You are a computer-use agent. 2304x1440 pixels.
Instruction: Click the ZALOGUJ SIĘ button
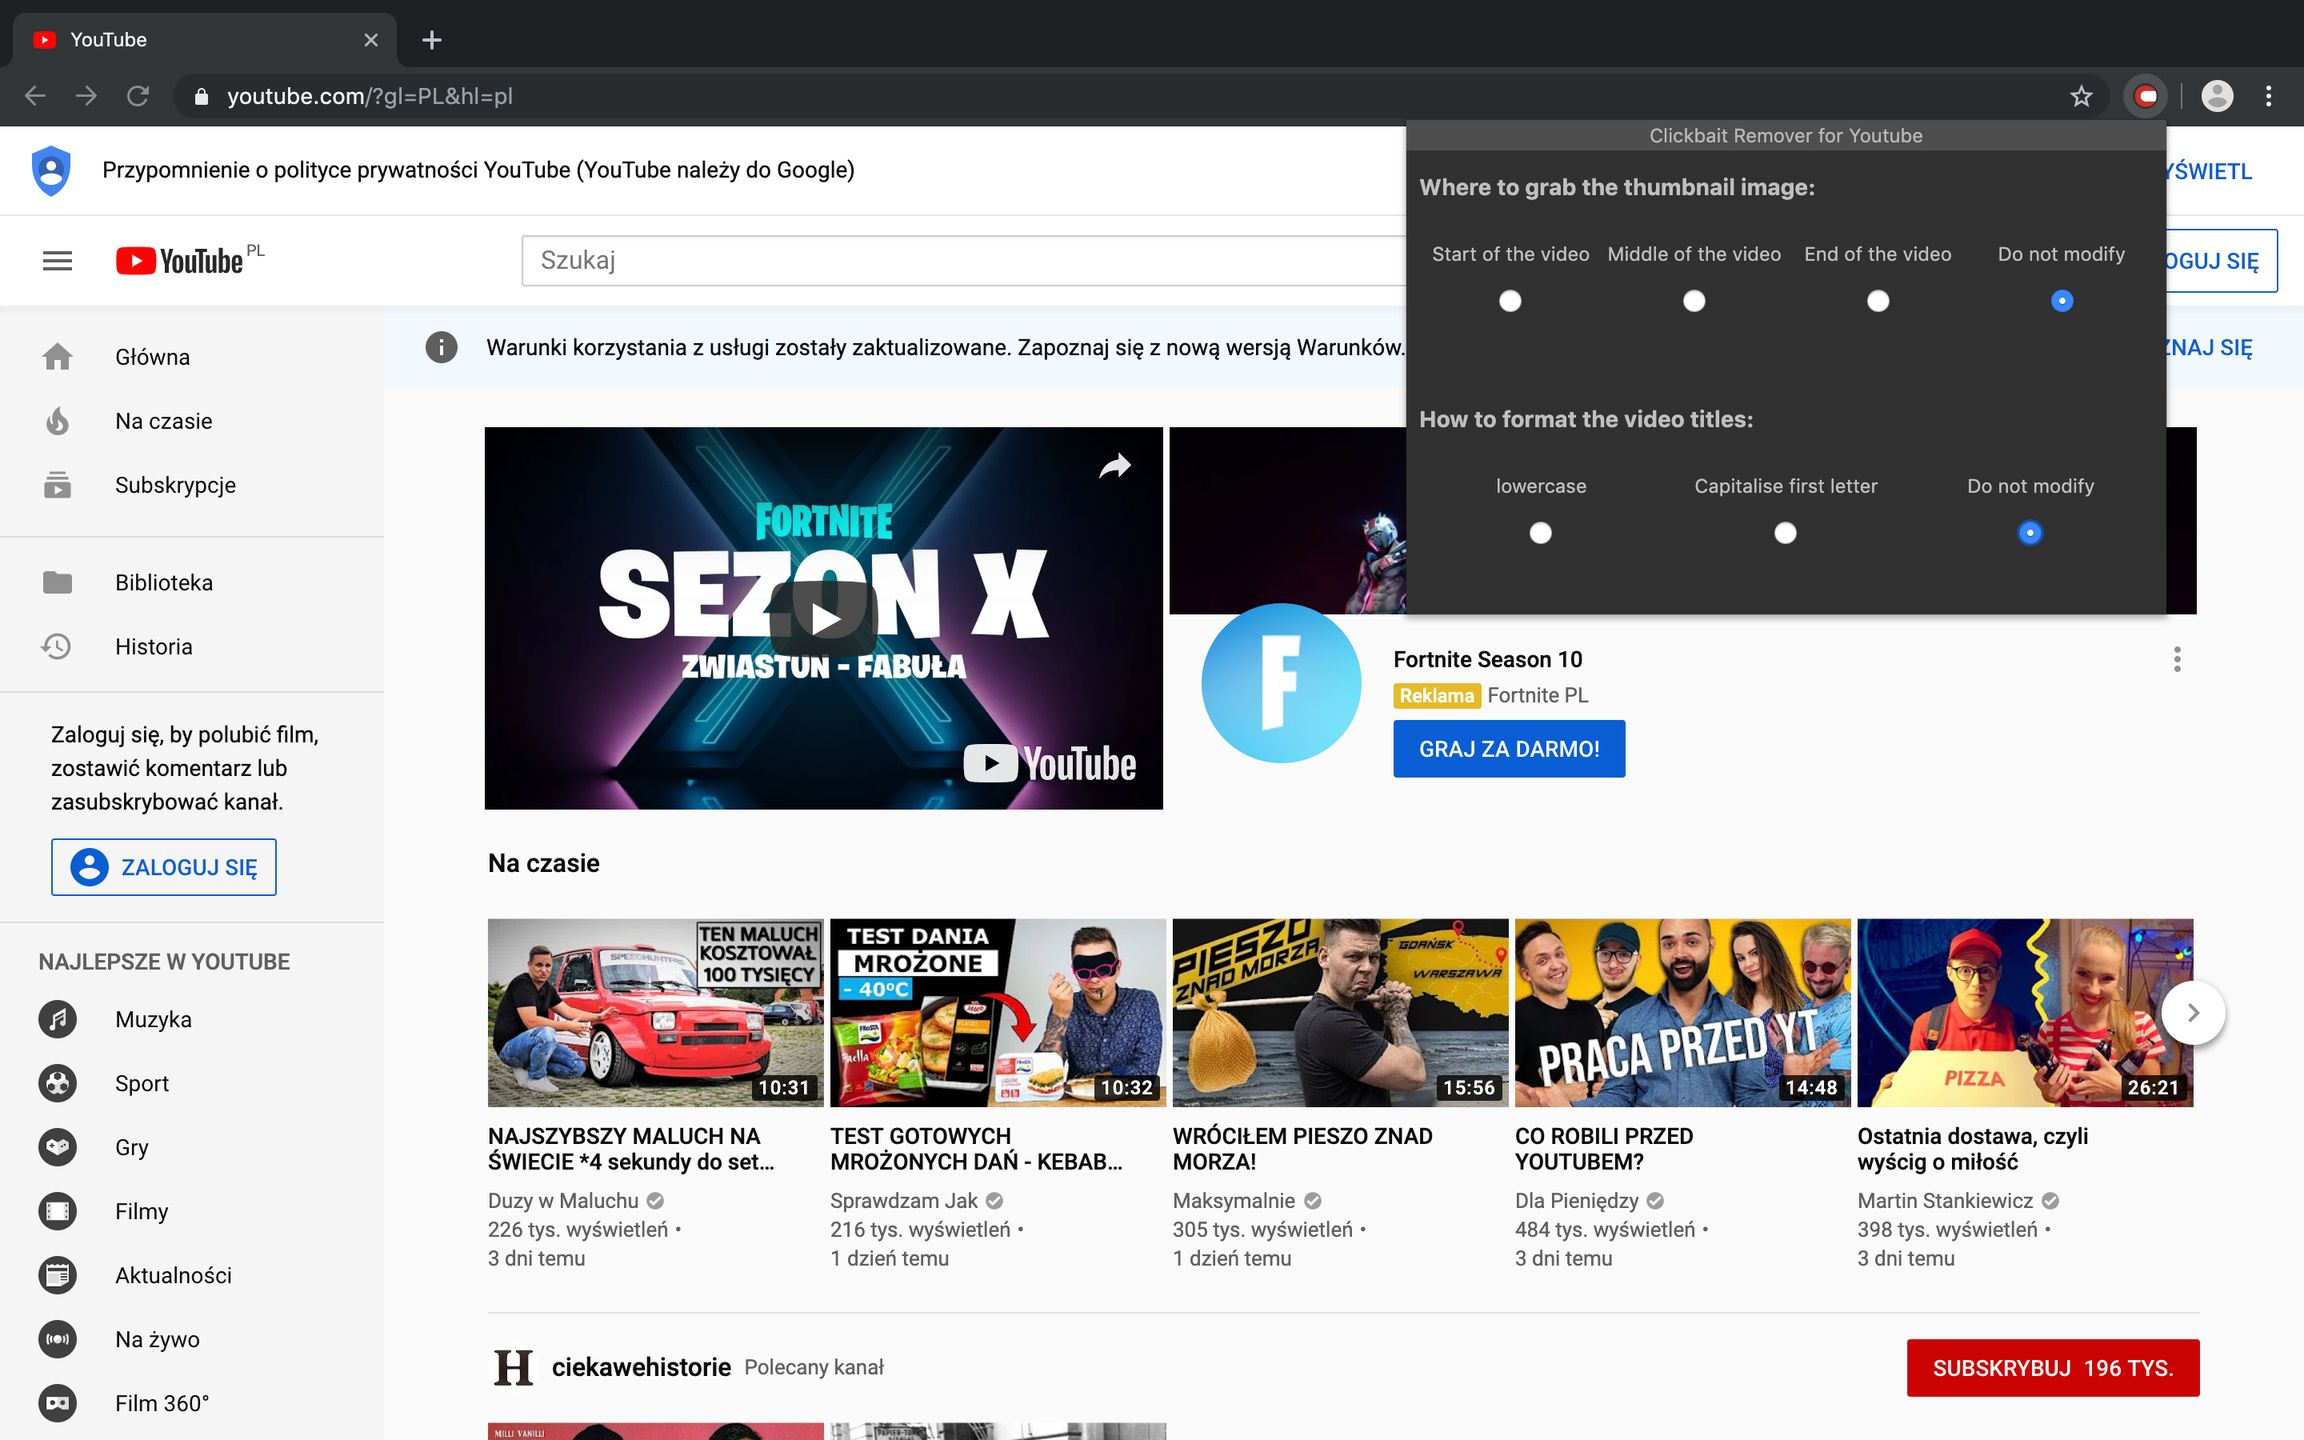pyautogui.click(x=163, y=867)
